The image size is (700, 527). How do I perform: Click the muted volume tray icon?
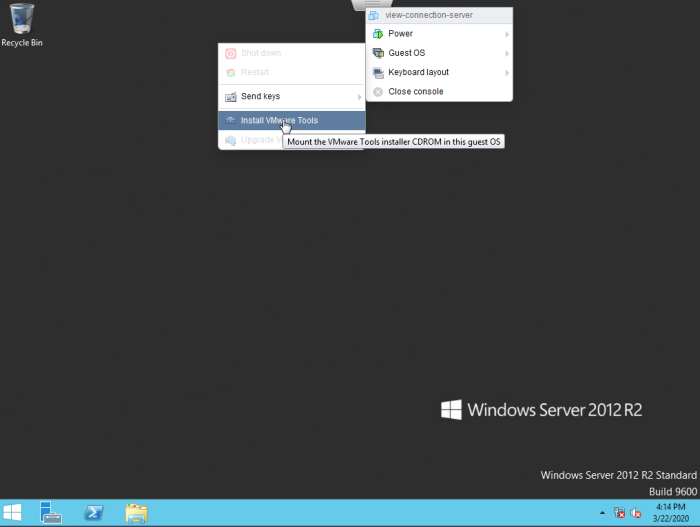(x=635, y=513)
